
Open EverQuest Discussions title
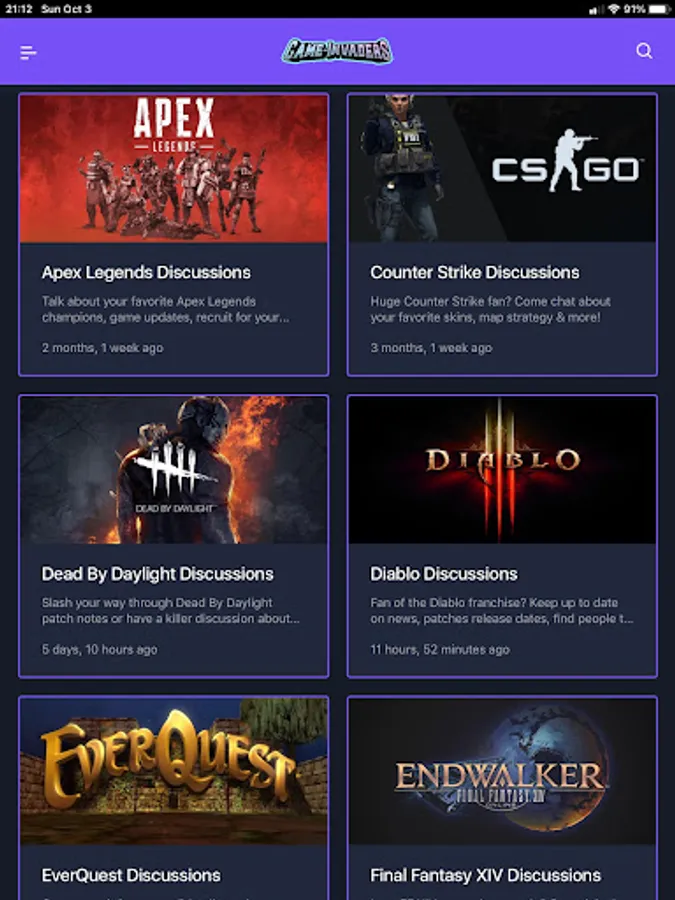(x=131, y=875)
